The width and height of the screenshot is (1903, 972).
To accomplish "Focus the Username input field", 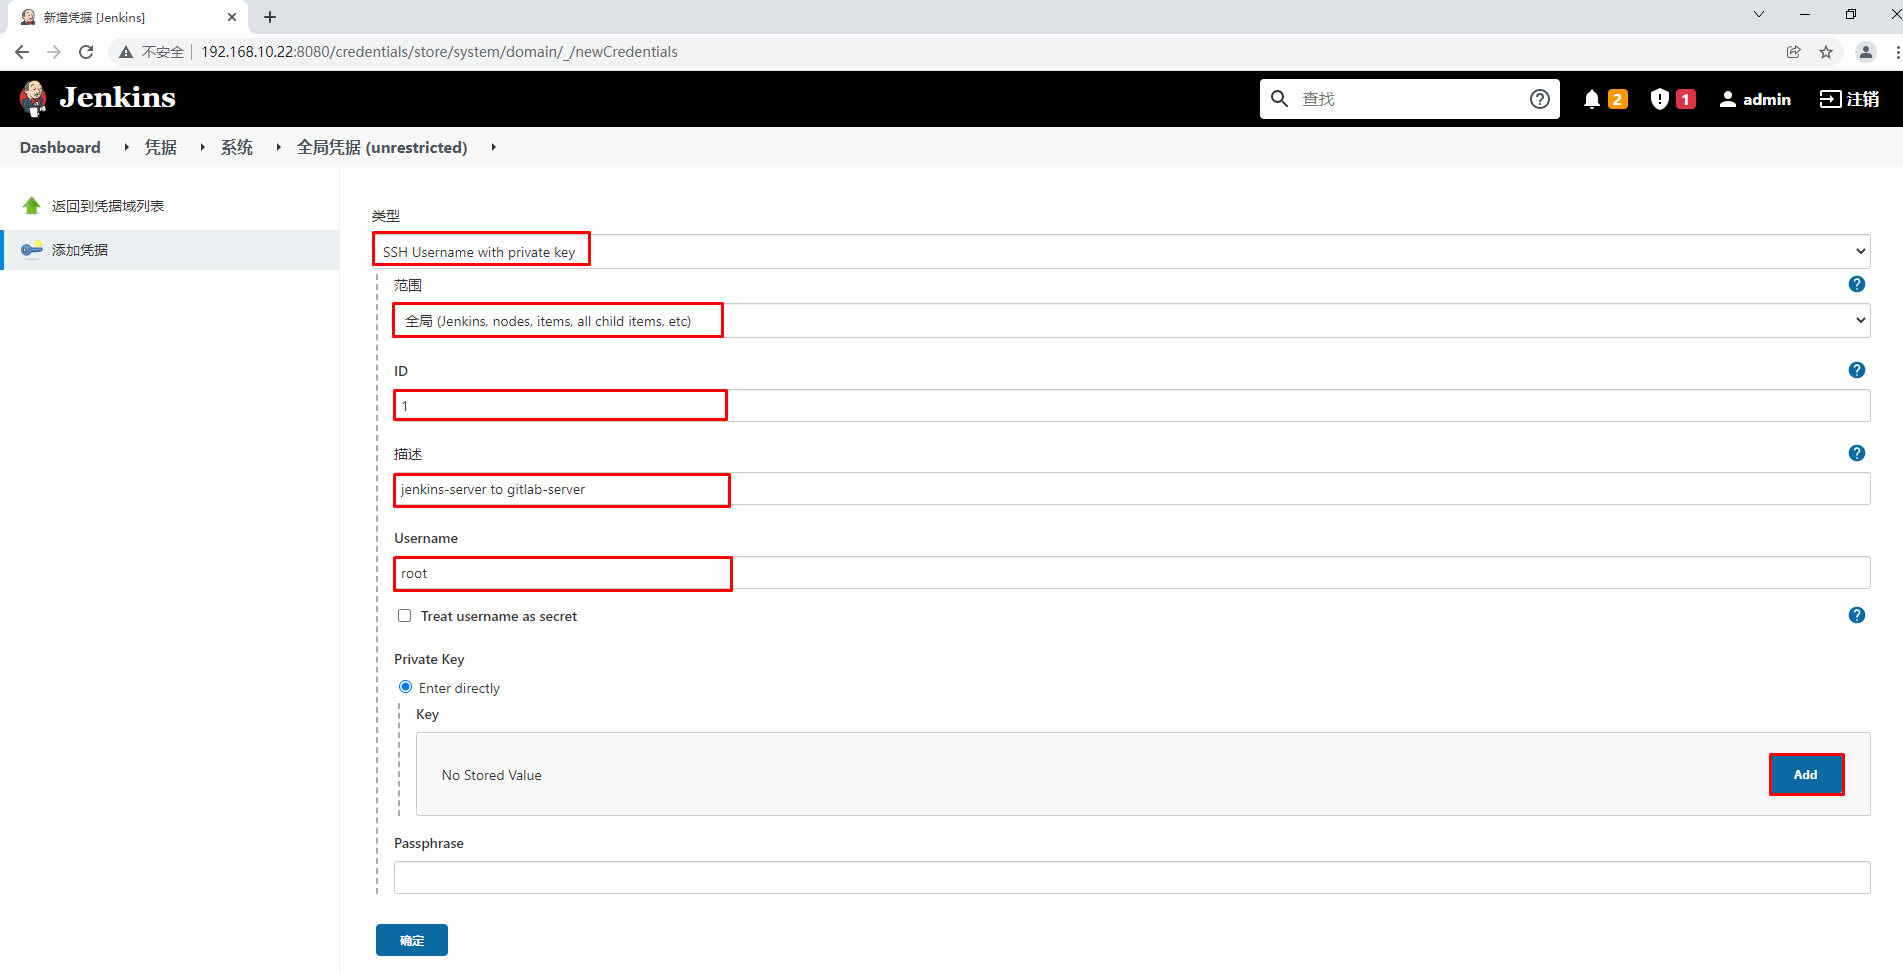I will tap(1132, 573).
